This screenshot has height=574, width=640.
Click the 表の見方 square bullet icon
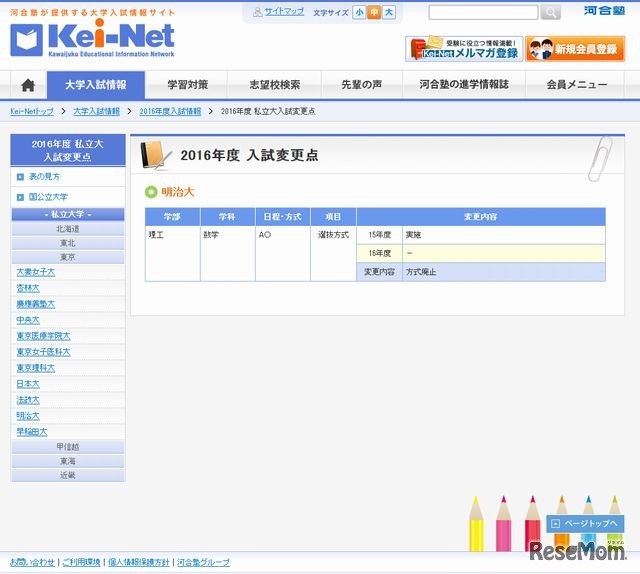click(x=20, y=177)
